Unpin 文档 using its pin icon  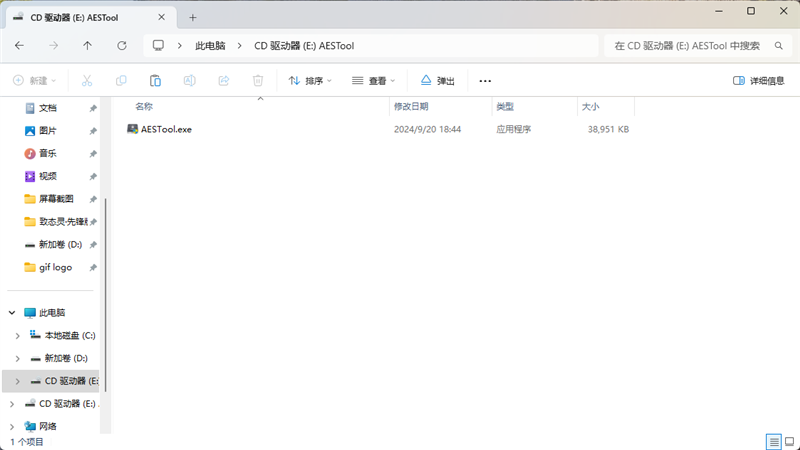[93, 108]
